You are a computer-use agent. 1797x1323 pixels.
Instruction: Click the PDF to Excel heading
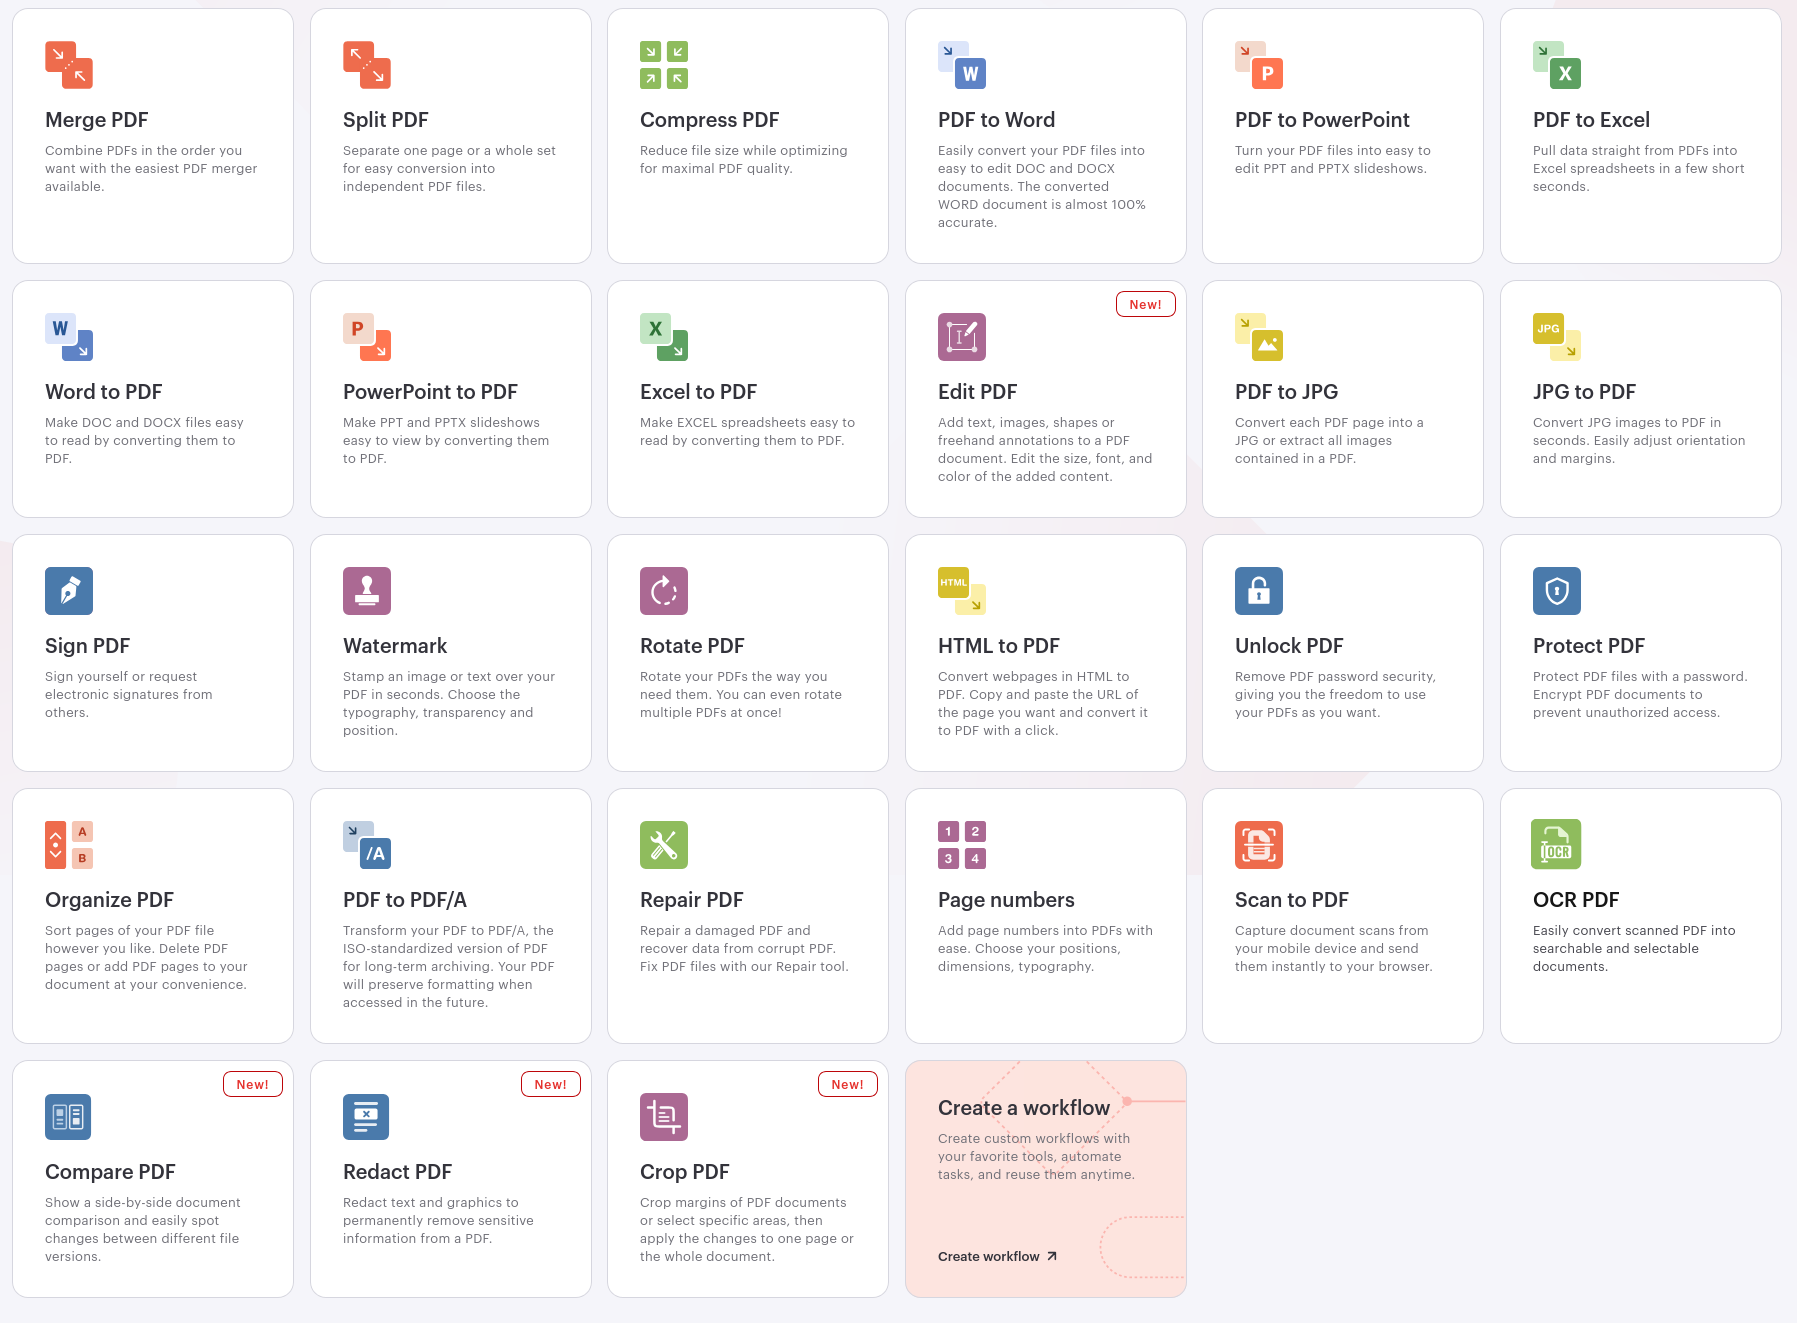(x=1591, y=120)
